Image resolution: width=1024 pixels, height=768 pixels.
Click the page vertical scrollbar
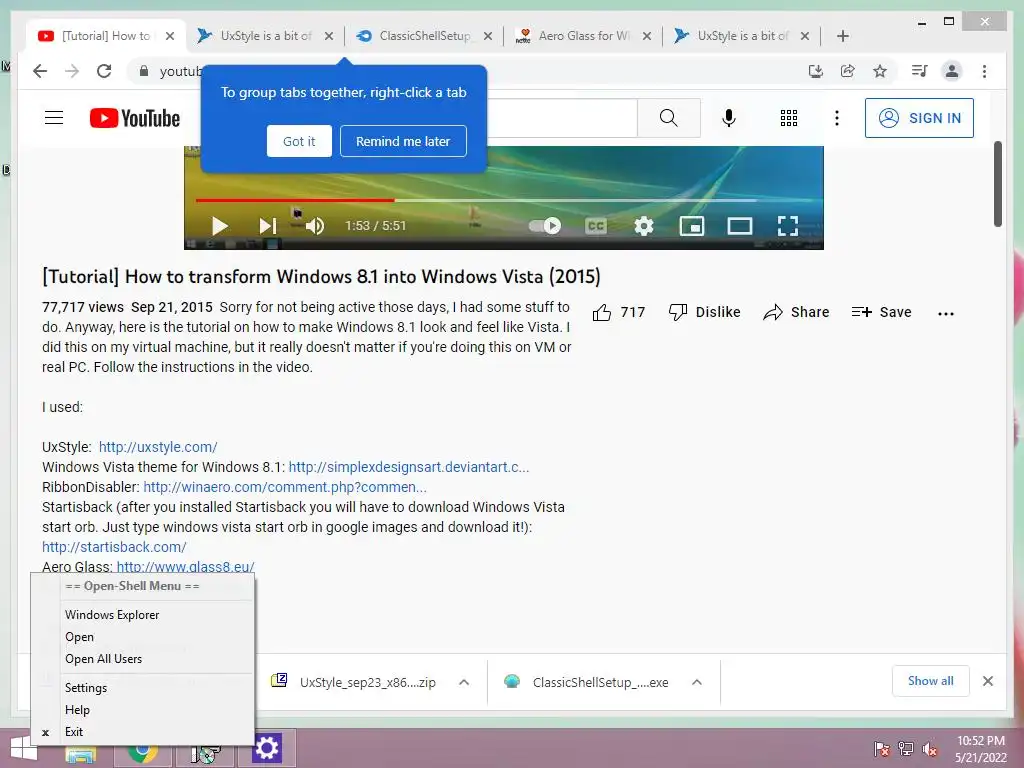click(997, 184)
